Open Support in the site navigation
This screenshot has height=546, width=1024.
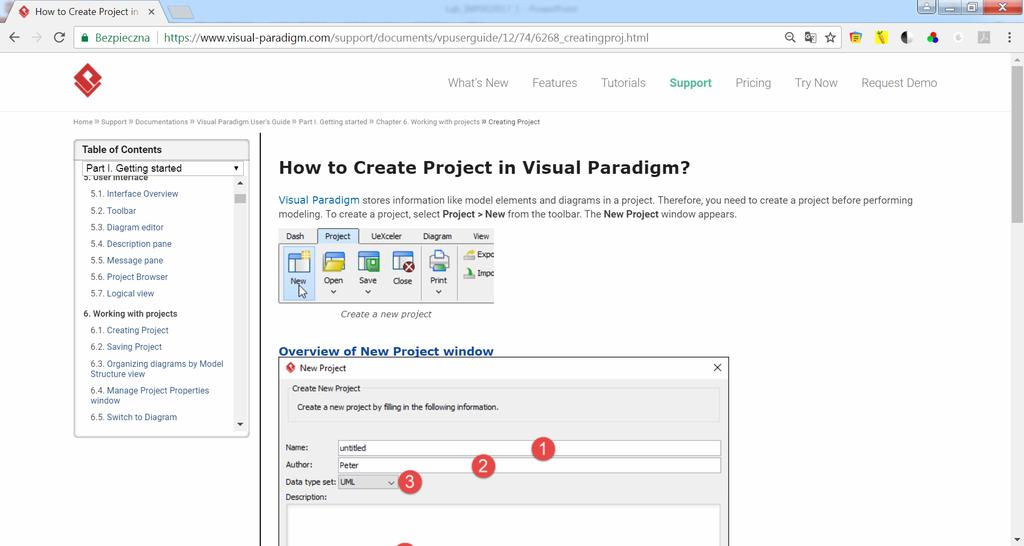pos(690,83)
